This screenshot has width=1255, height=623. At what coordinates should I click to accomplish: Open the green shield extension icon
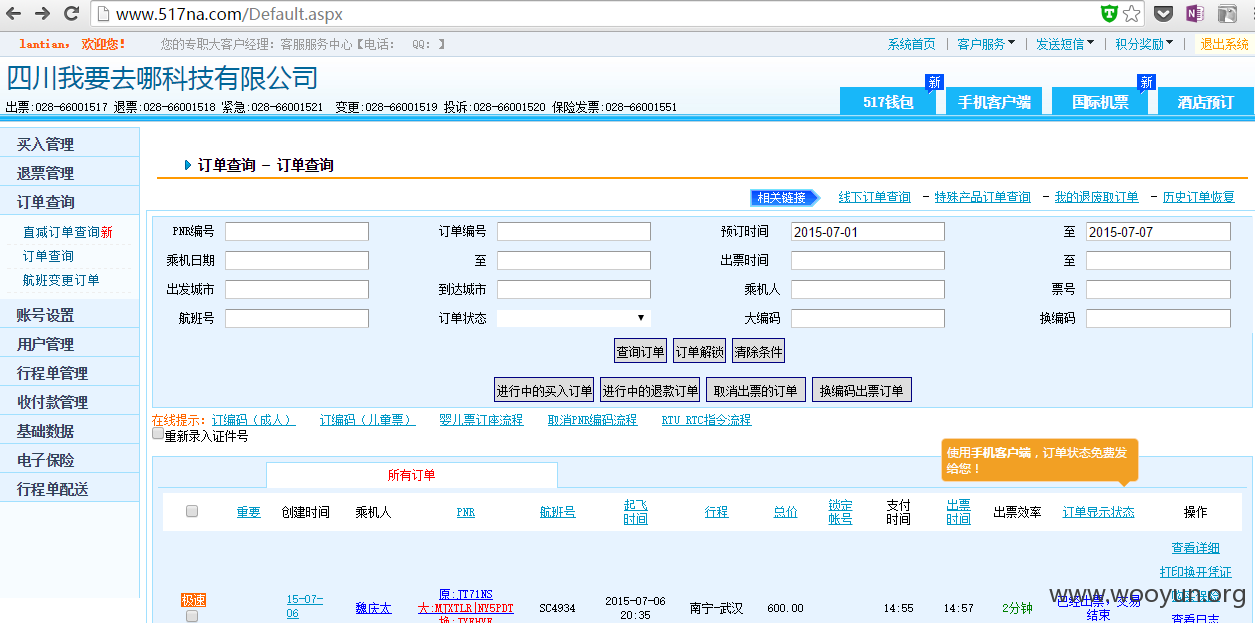(x=1109, y=14)
